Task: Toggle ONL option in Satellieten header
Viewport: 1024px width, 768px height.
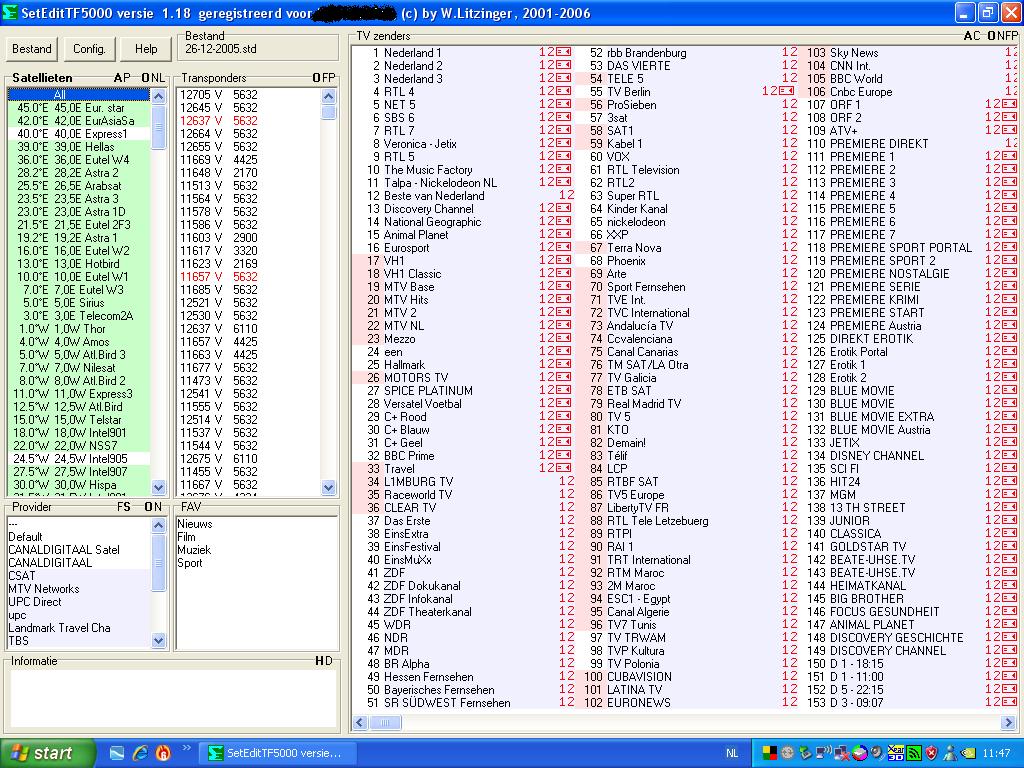Action: (153, 78)
